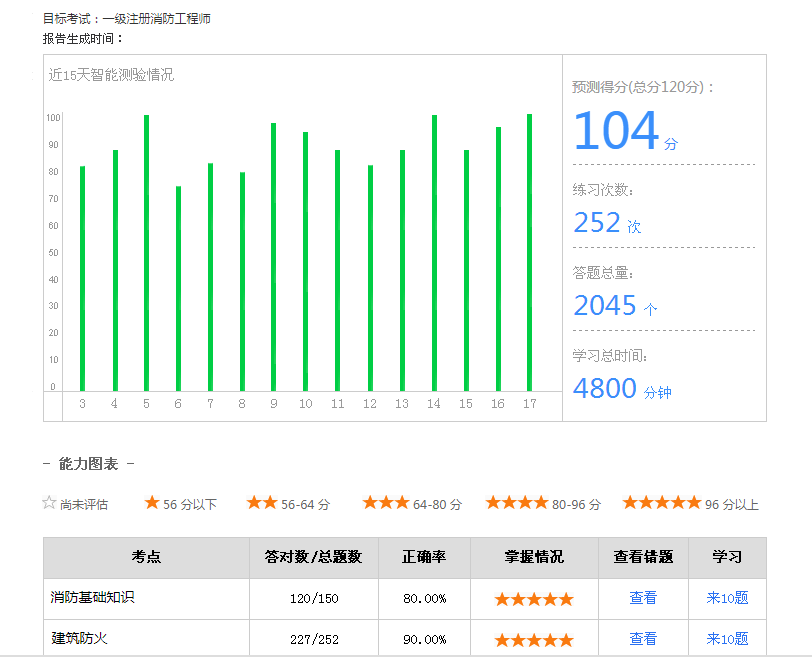Click the 建筑防火 topic name
Viewport: 812px width, 657px height.
(79, 638)
